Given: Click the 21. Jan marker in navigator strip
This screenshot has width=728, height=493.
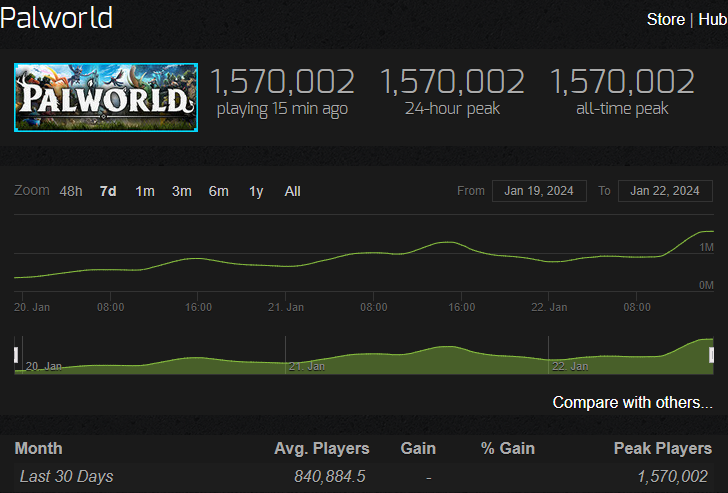Looking at the screenshot, I should click(x=307, y=367).
